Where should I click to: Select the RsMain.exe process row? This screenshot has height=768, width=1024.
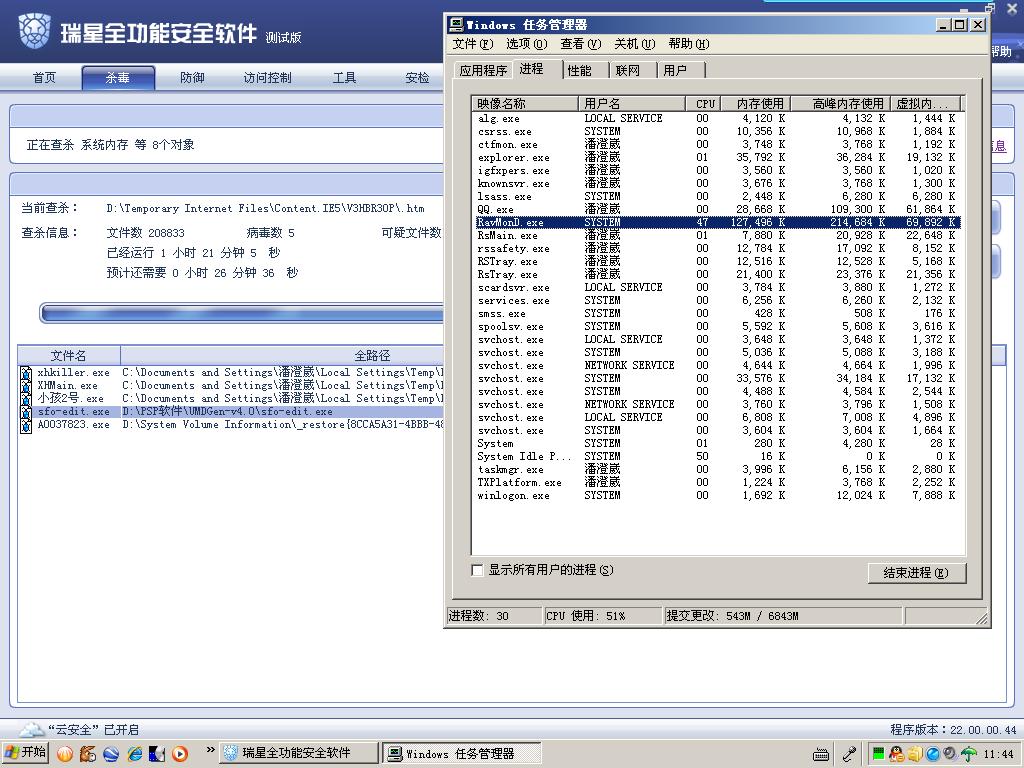pyautogui.click(x=716, y=235)
